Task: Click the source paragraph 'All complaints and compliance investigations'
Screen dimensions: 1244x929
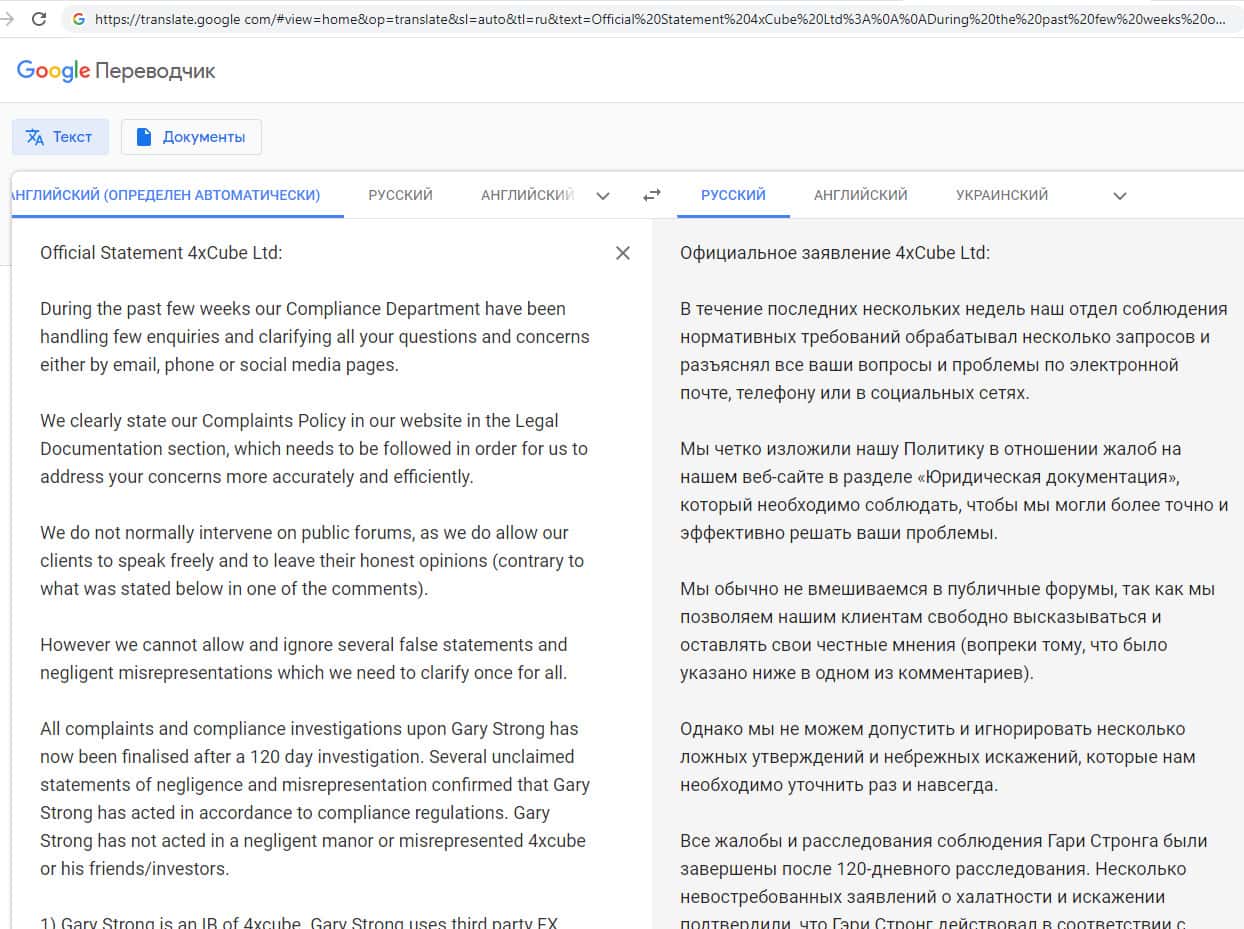Action: [315, 799]
